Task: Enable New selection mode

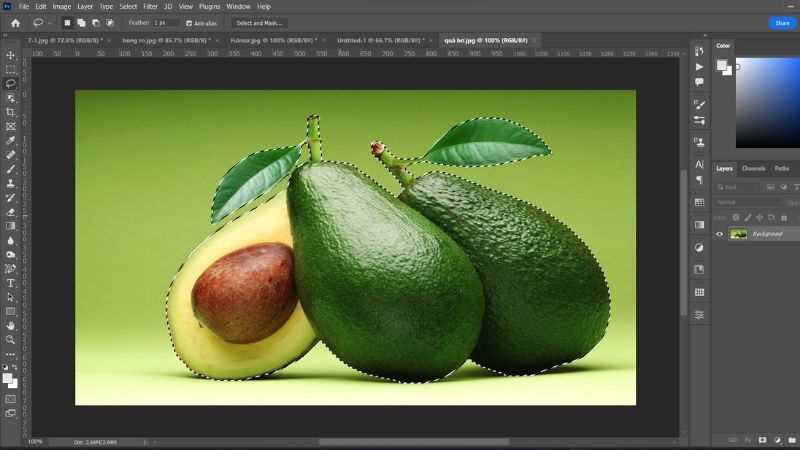Action: pos(67,23)
